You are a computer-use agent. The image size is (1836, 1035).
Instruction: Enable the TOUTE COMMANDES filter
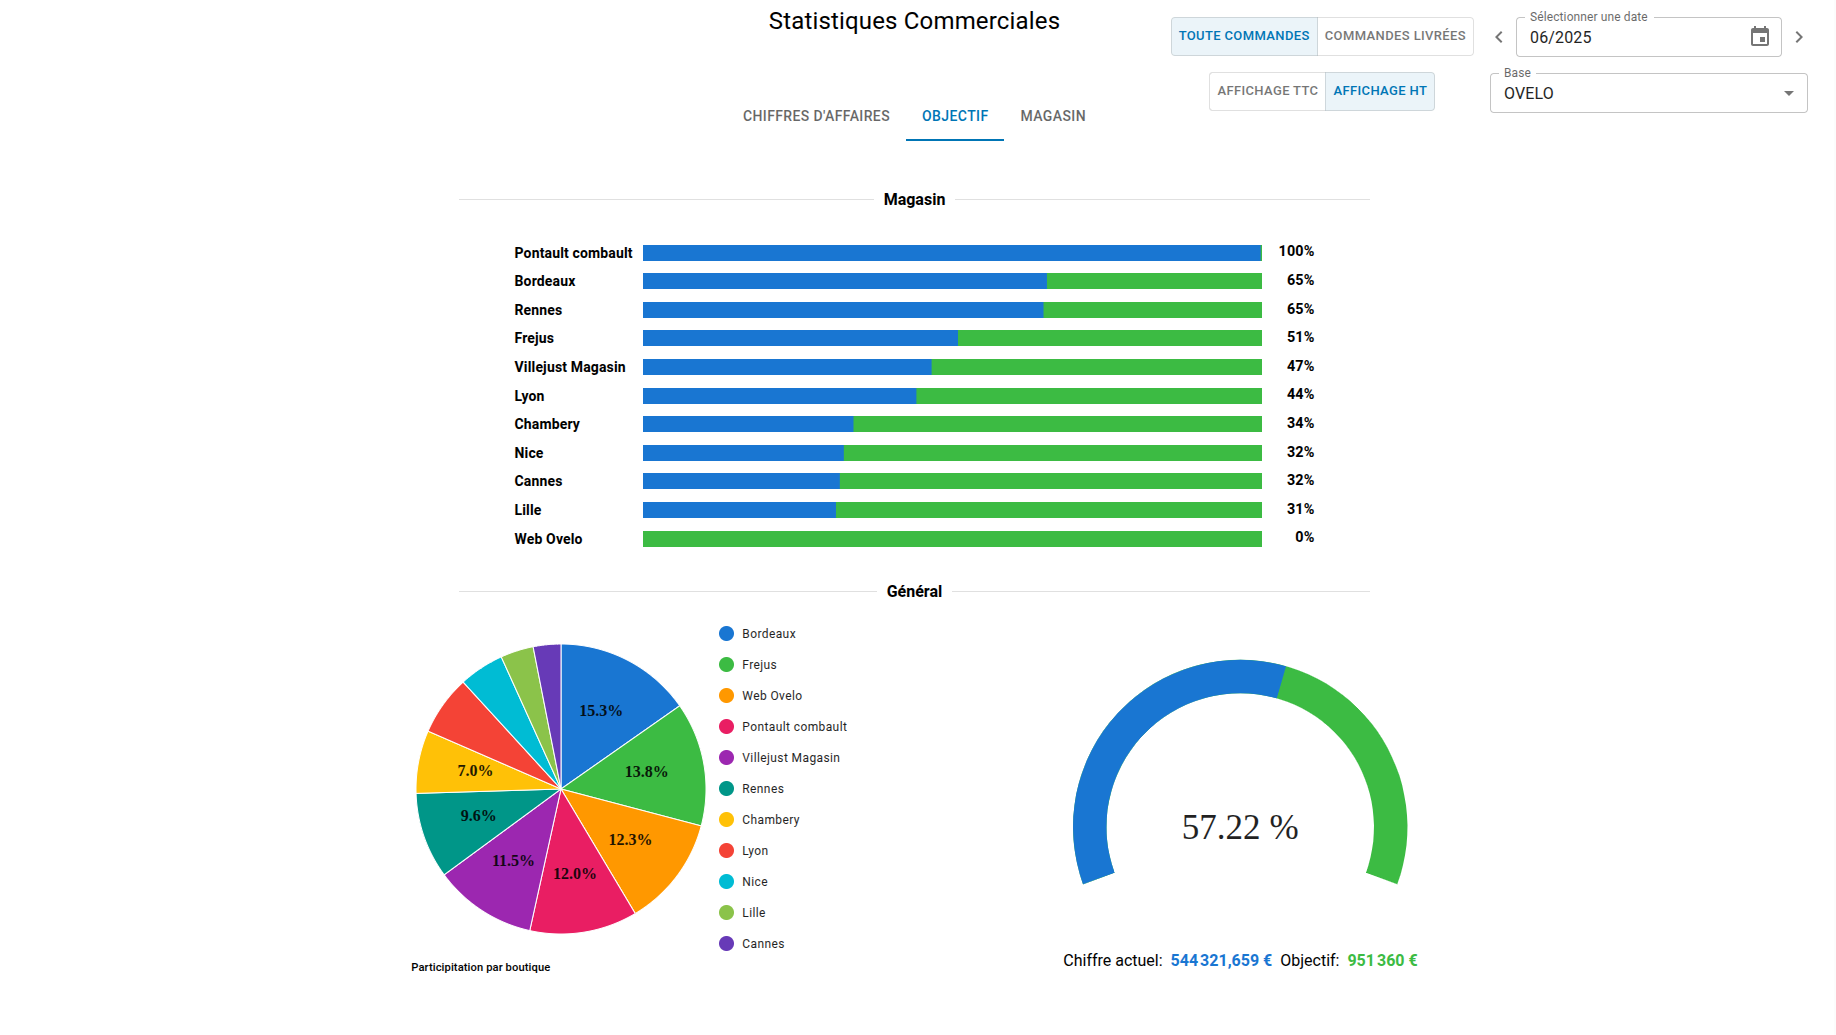click(x=1243, y=36)
